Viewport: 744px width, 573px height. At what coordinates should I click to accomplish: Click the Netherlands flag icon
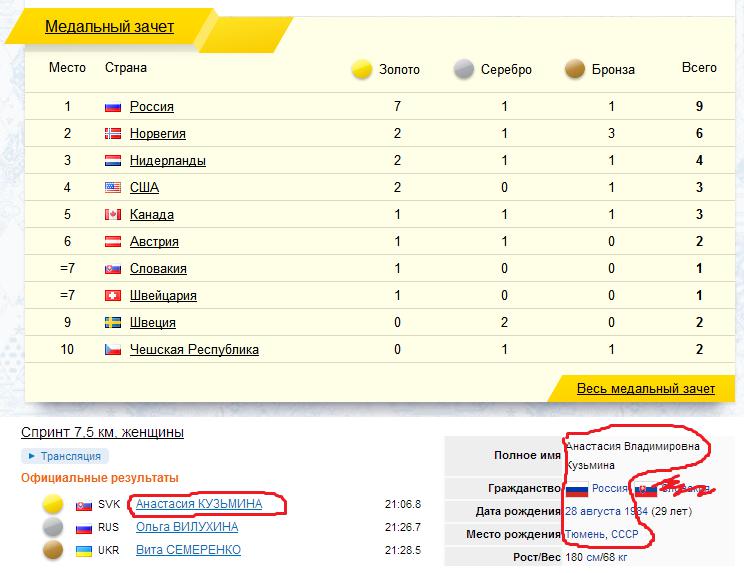[x=113, y=161]
